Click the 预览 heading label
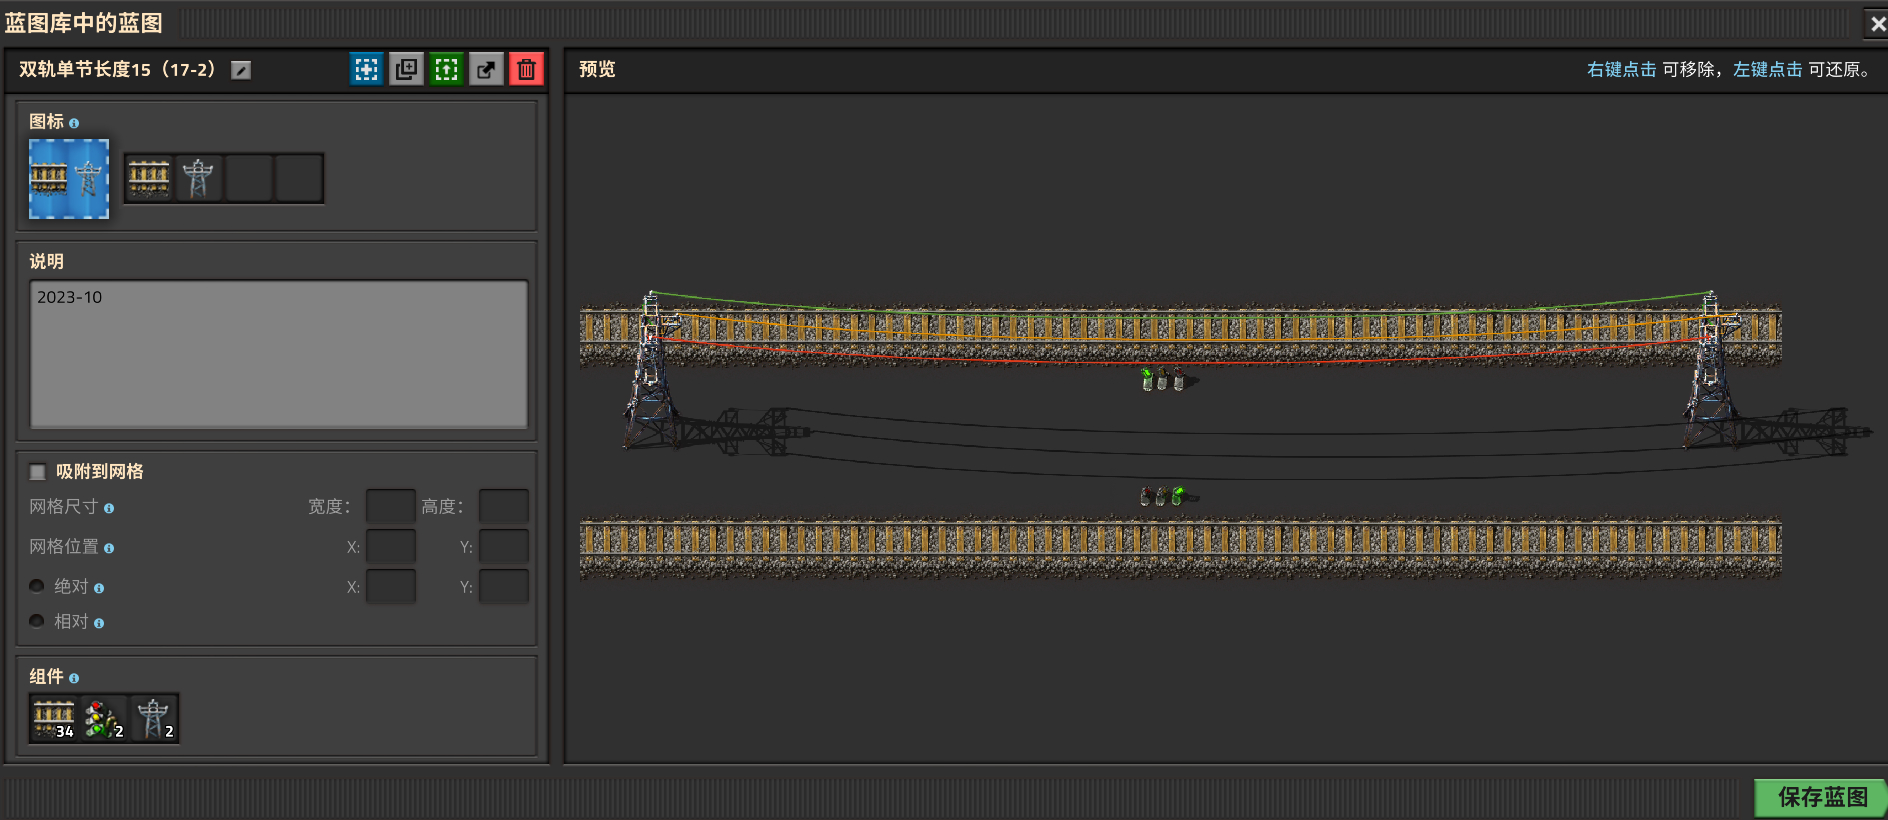This screenshot has width=1888, height=820. pos(597,69)
